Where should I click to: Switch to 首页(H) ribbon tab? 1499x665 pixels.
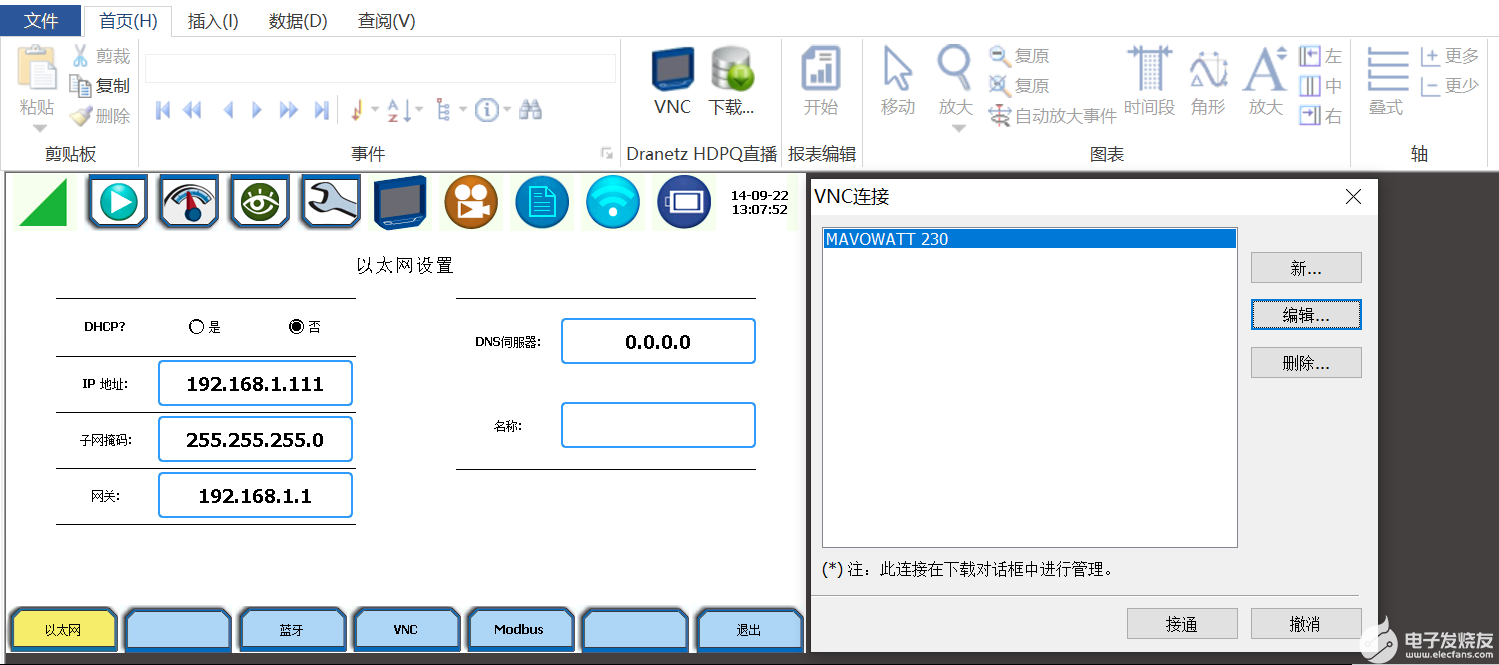[128, 20]
